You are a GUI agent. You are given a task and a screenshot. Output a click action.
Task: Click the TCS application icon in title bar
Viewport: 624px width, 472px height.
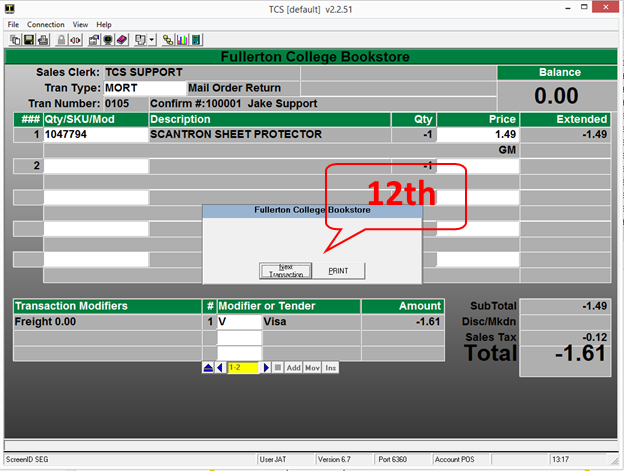[x=10, y=8]
